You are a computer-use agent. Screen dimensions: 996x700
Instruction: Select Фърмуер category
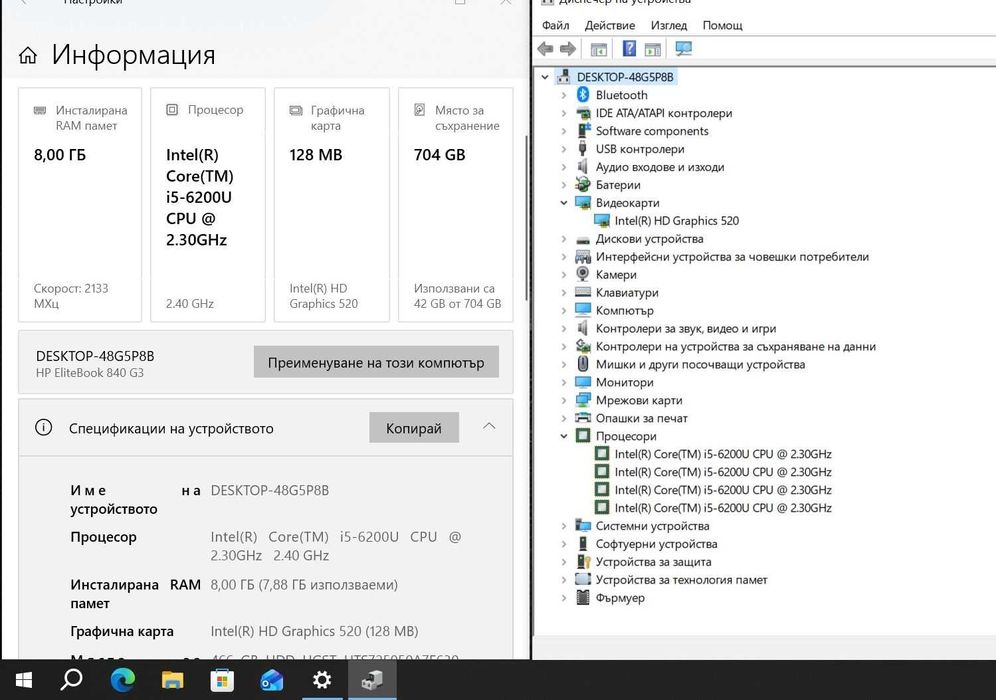pos(619,598)
